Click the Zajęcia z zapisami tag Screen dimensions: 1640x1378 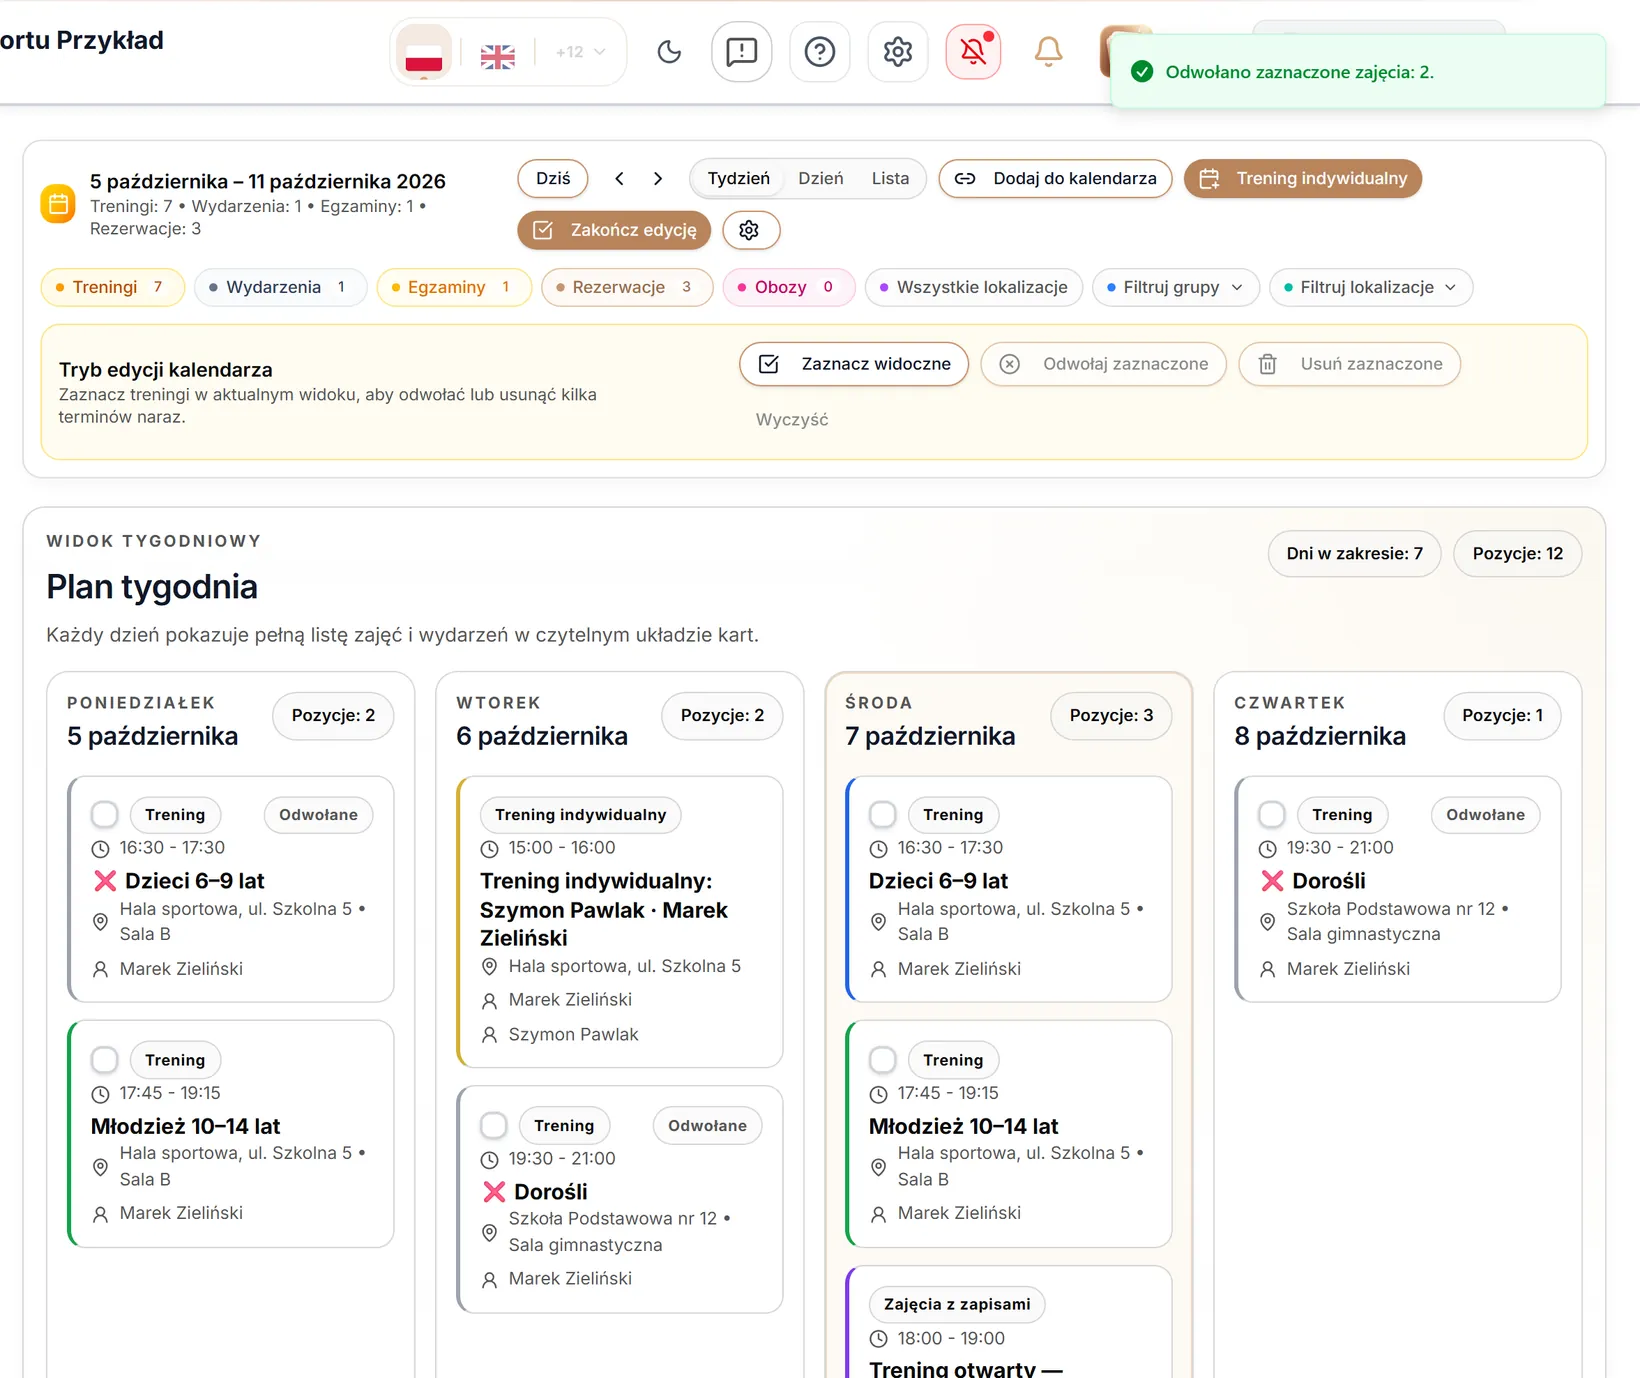pos(957,1304)
